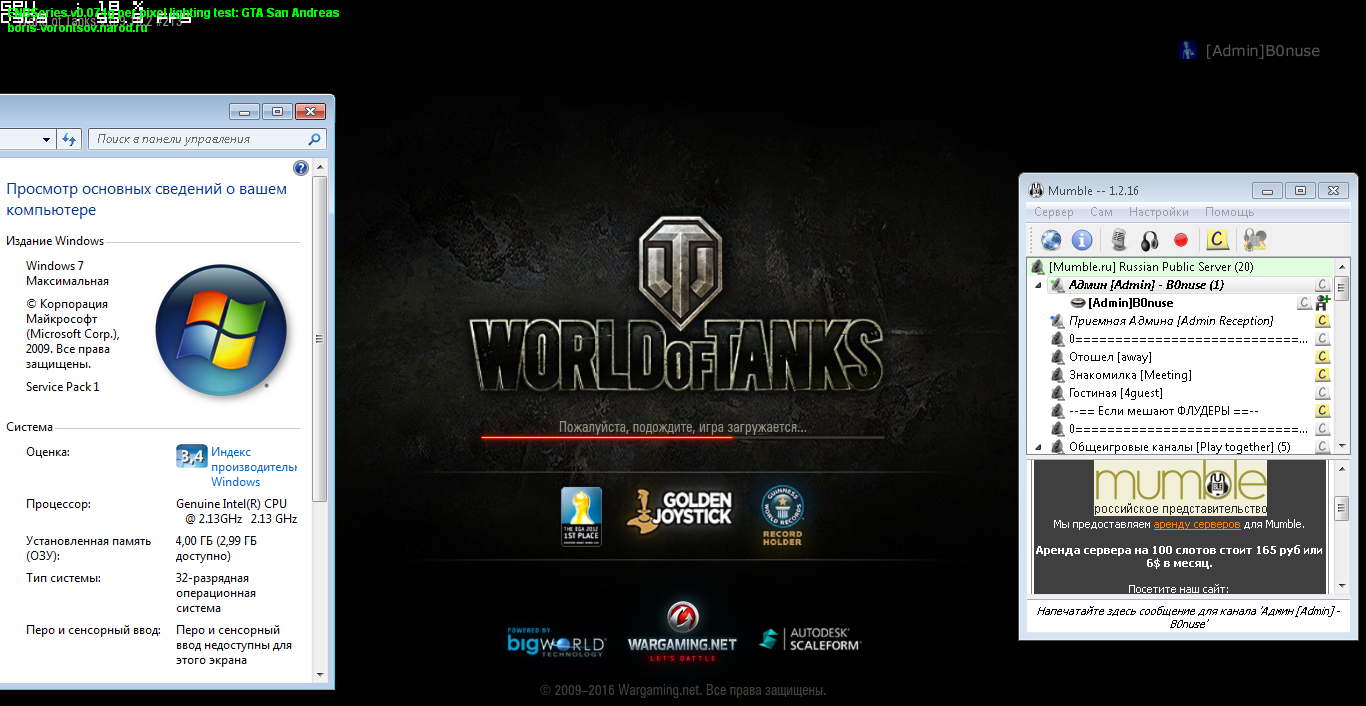Image resolution: width=1366 pixels, height=706 pixels.
Task: Click the refresh arrows beside the address bar
Action: click(x=69, y=139)
